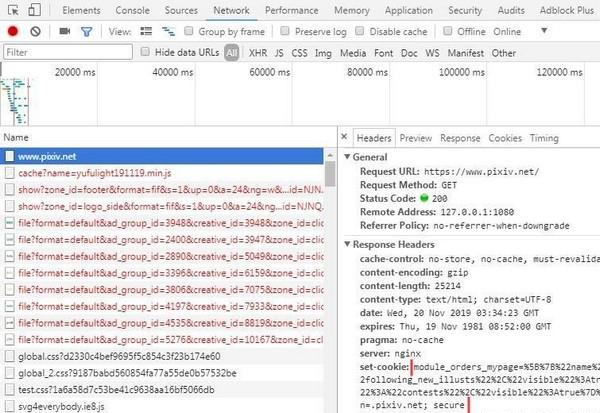Switch to the Preview details tab
This screenshot has height=413, width=600.
point(416,138)
